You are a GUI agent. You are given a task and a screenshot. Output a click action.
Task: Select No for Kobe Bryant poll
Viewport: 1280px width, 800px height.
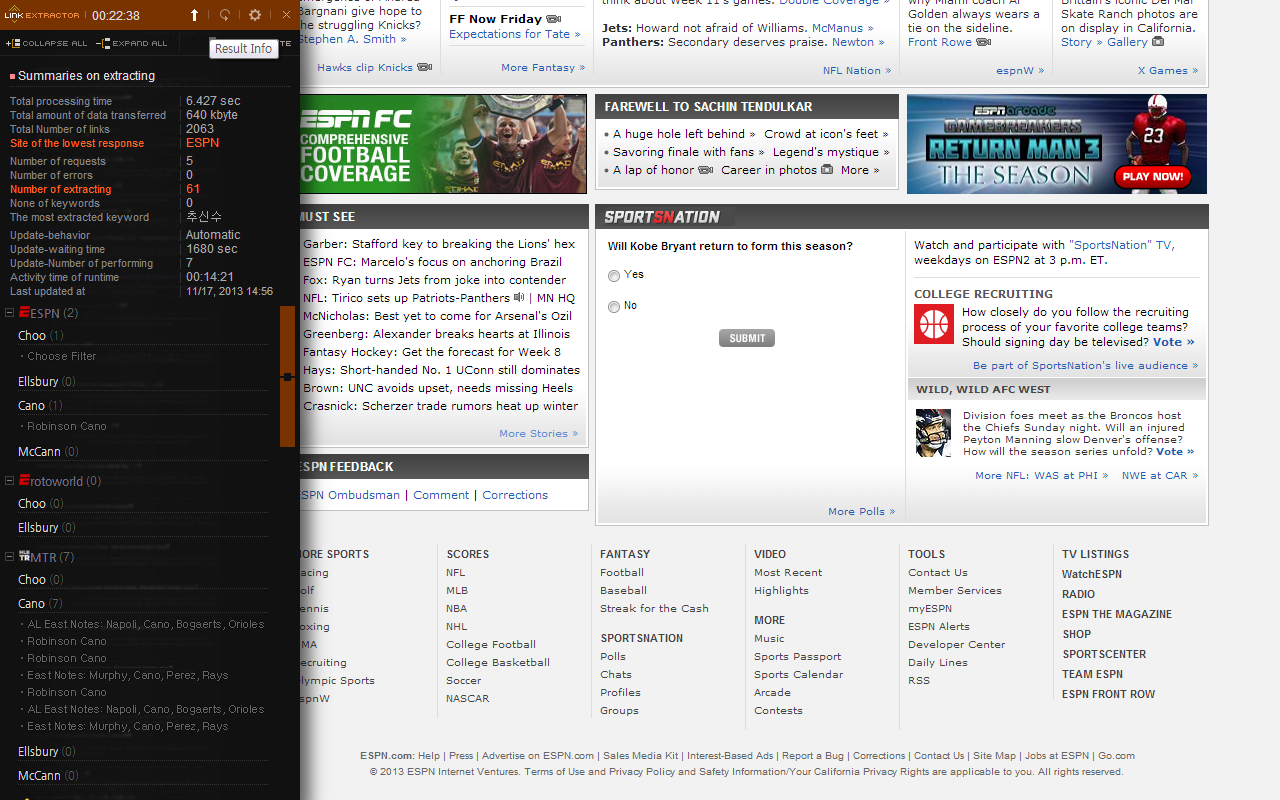[614, 307]
